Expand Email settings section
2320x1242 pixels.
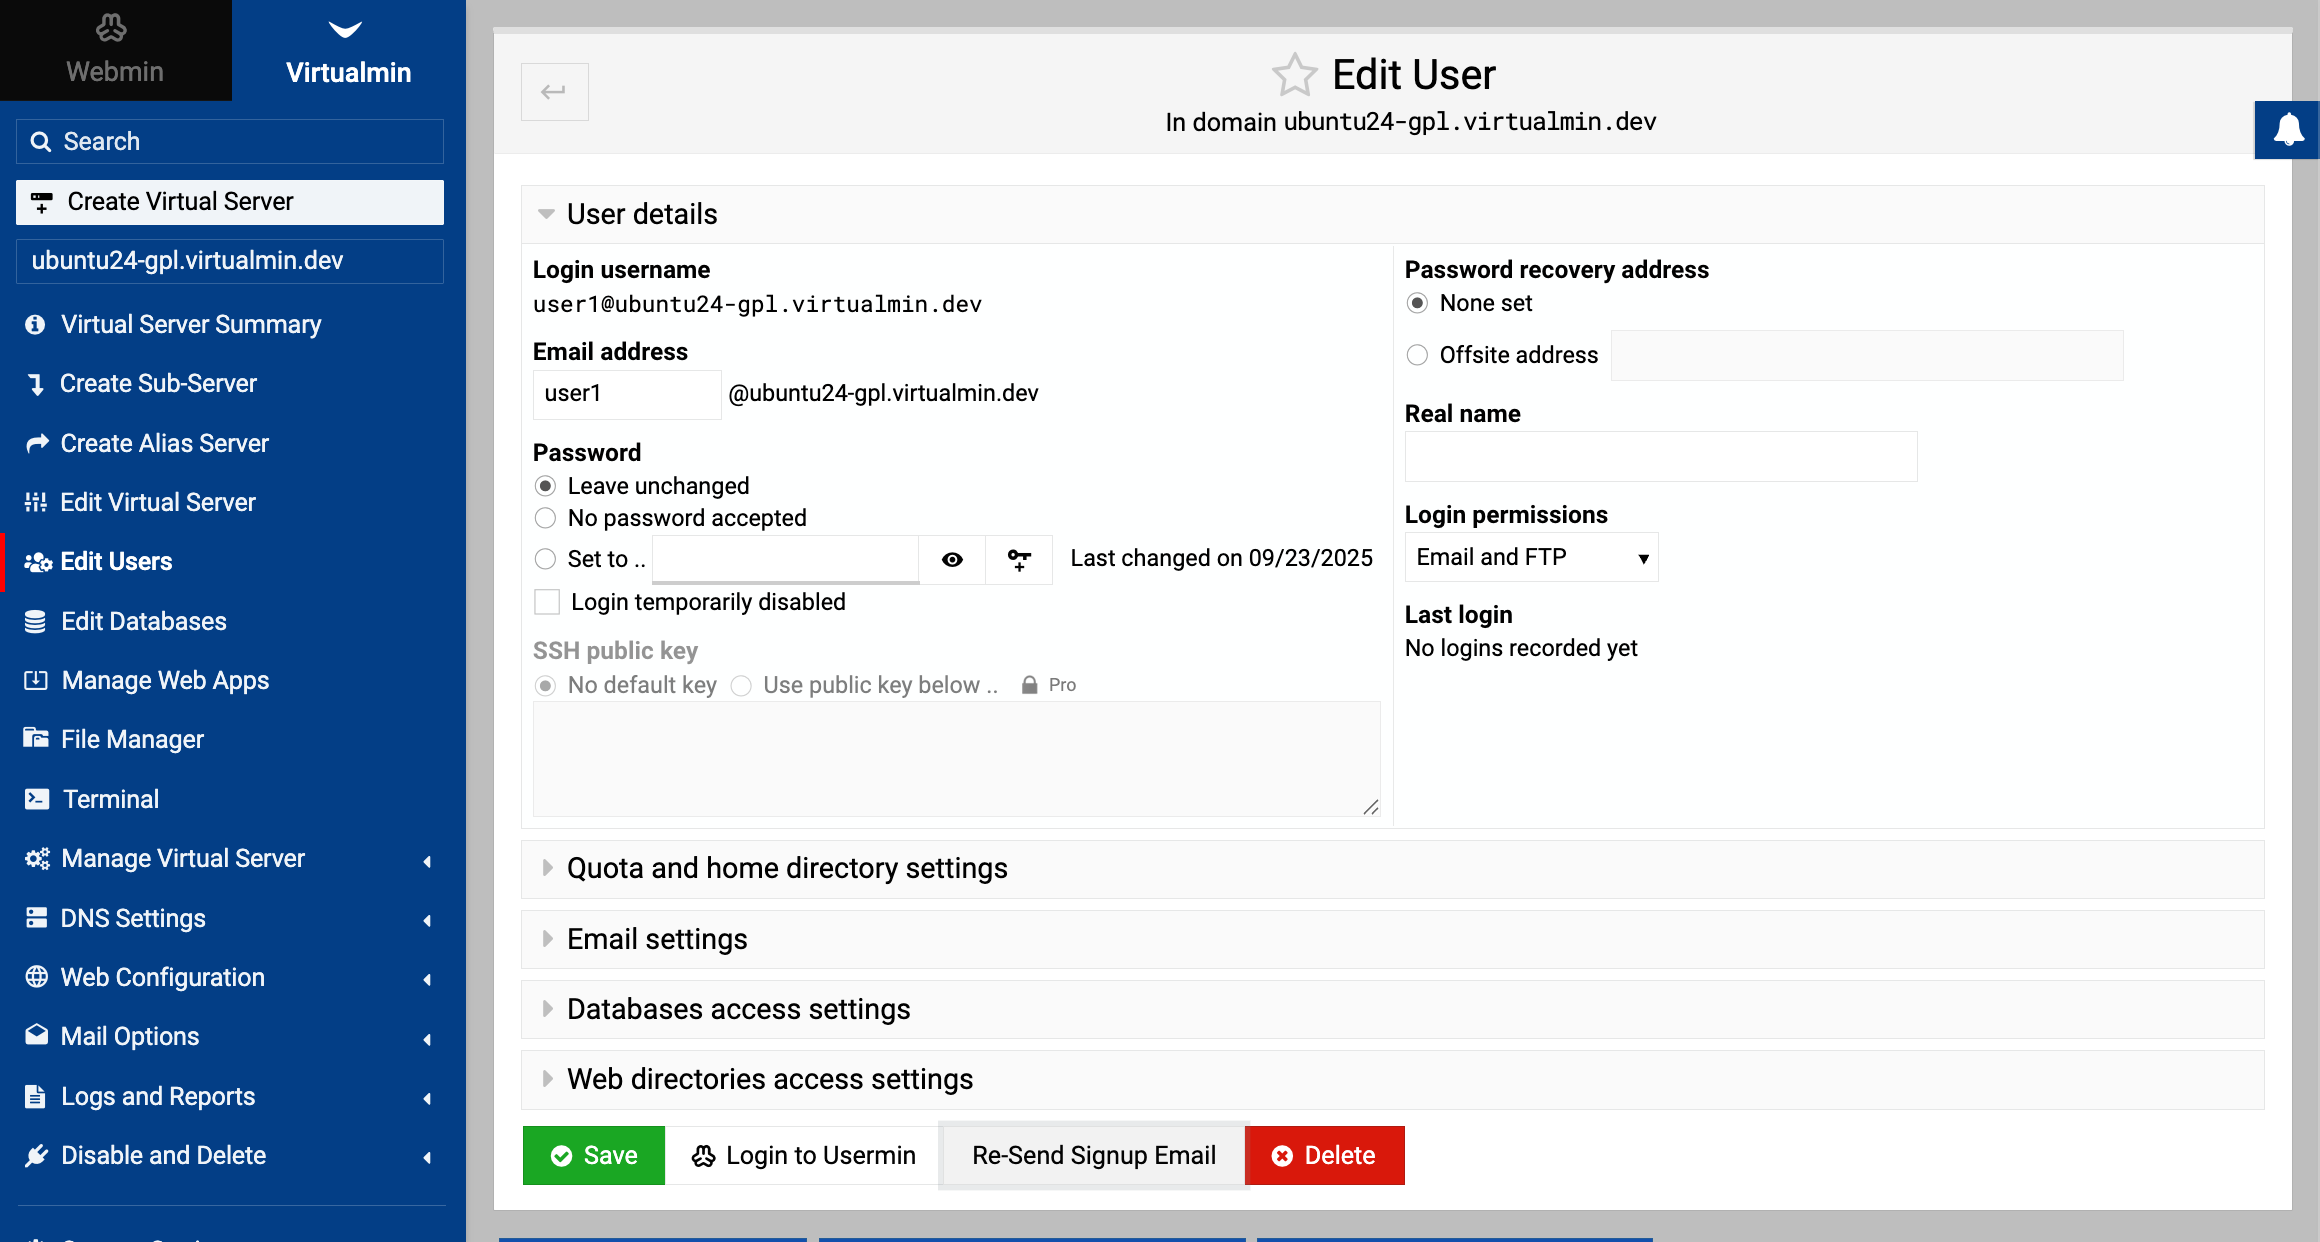tap(657, 939)
